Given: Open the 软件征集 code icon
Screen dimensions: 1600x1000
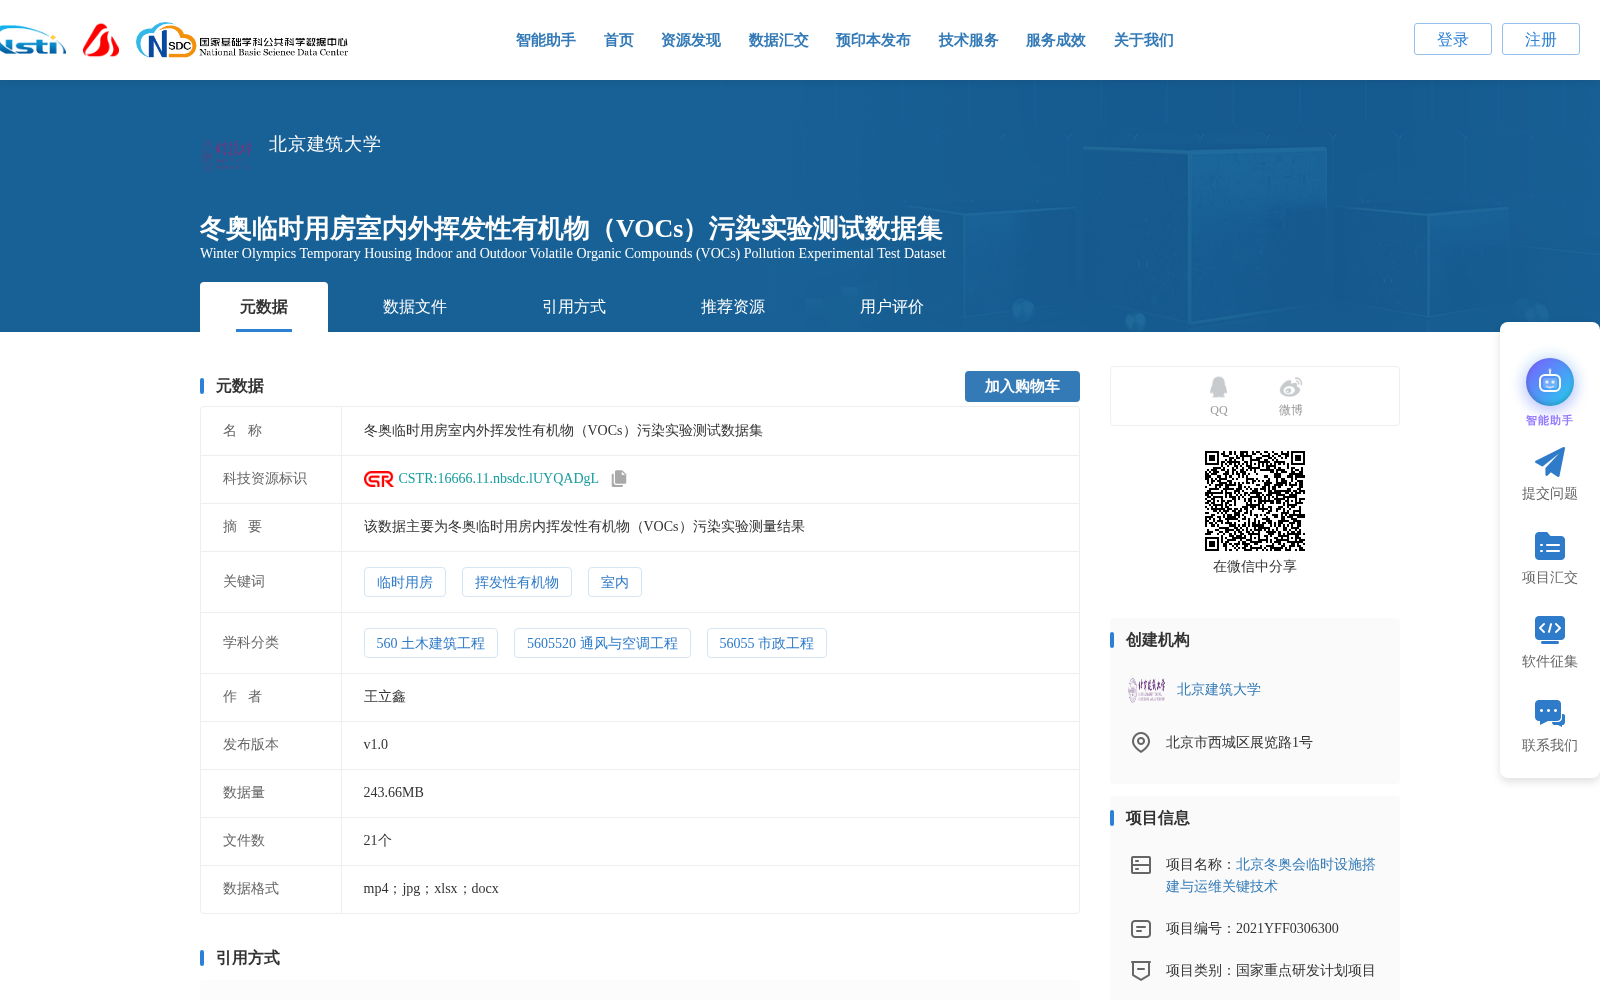Looking at the screenshot, I should [1549, 629].
